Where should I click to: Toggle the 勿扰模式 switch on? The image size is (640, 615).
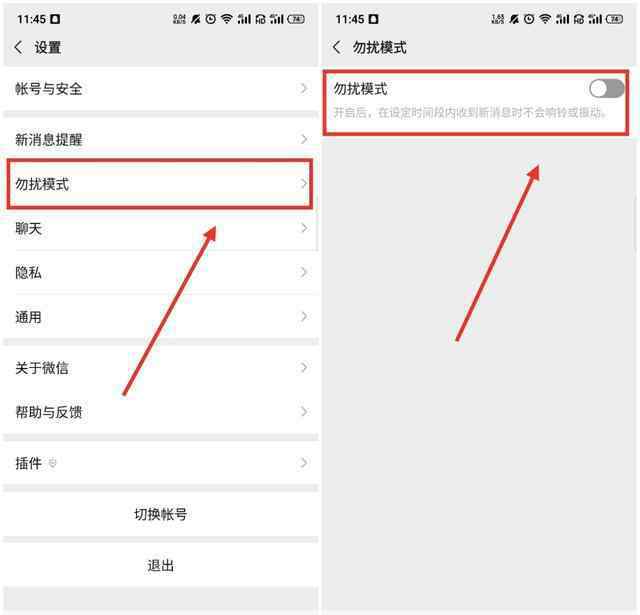click(x=606, y=88)
